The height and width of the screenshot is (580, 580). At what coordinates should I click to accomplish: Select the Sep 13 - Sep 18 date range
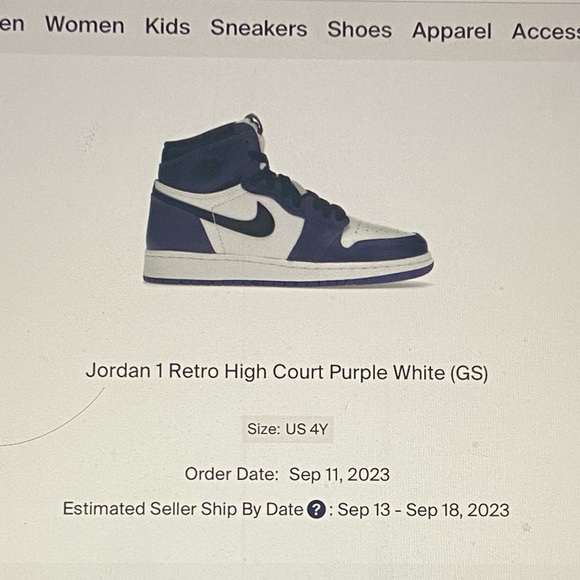[424, 510]
